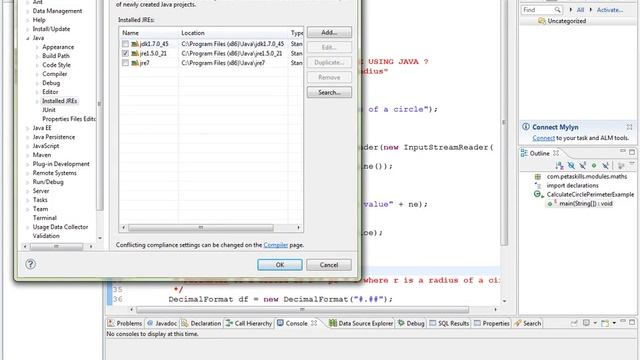The height and width of the screenshot is (360, 640).
Task: Click the Mylyn info icon
Action: pos(526,127)
